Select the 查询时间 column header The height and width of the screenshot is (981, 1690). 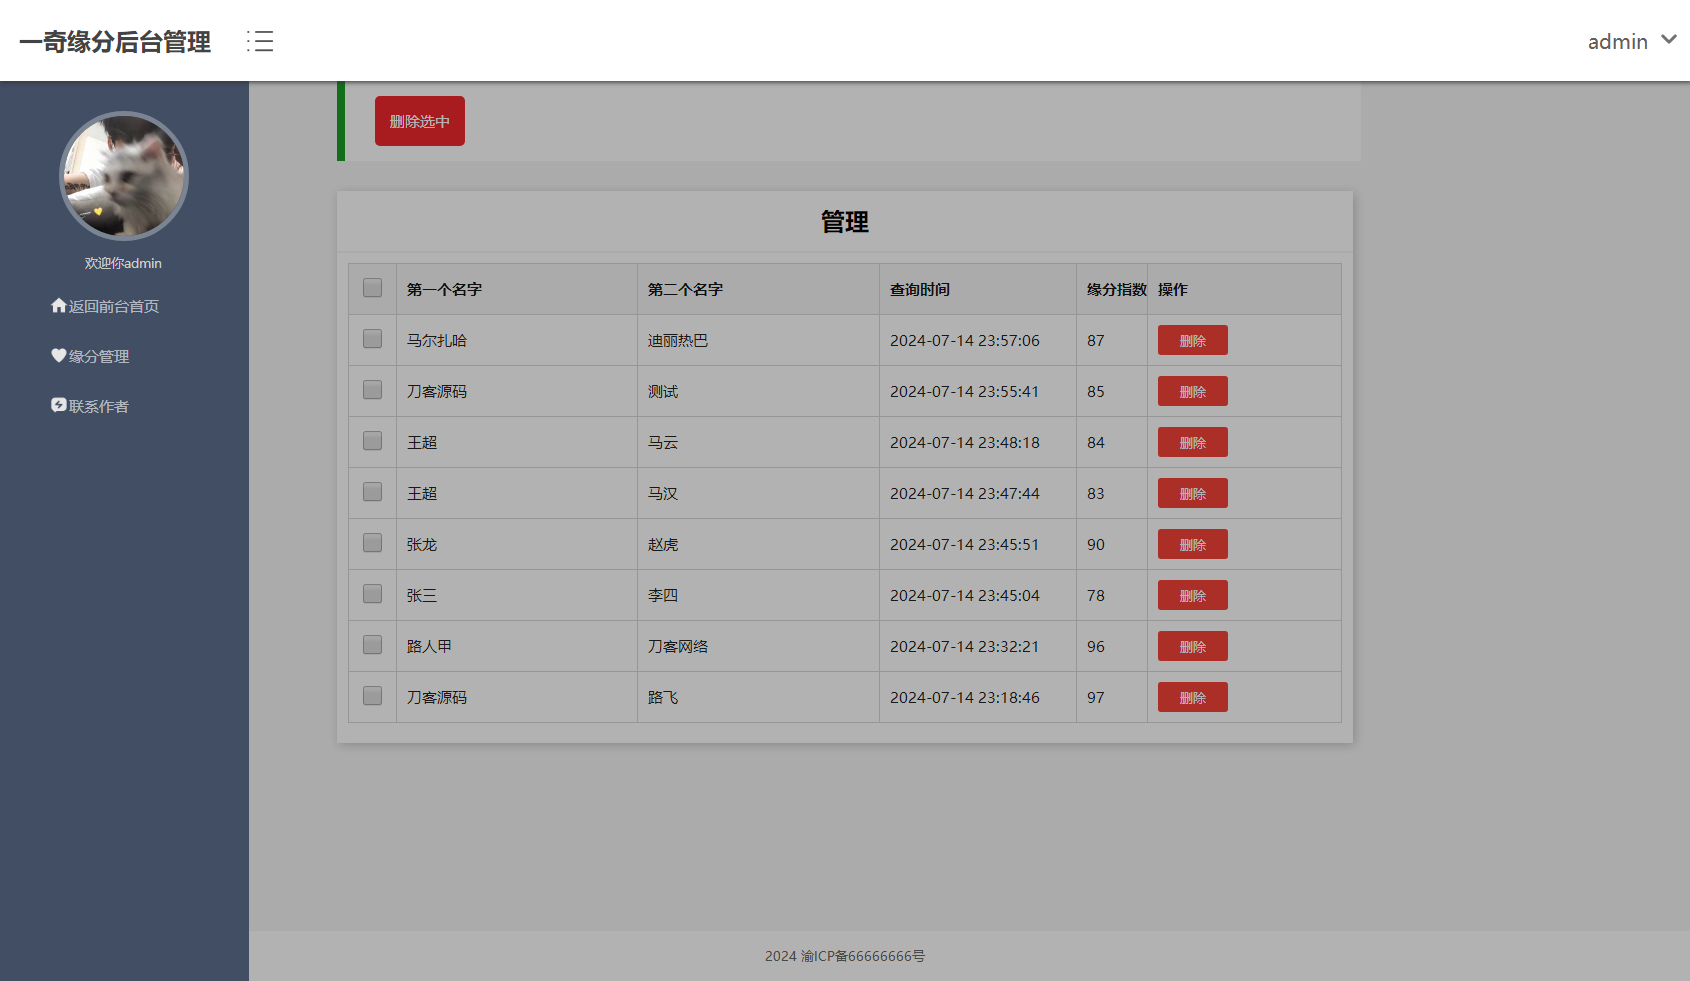tap(918, 289)
